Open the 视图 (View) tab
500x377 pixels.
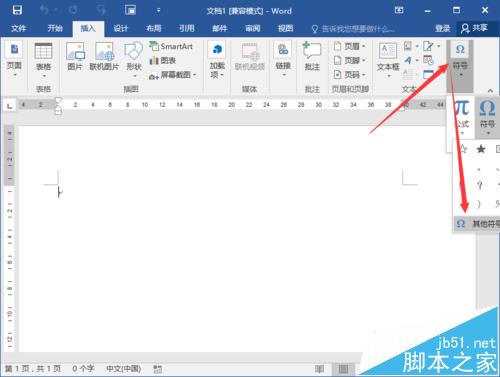click(x=286, y=28)
